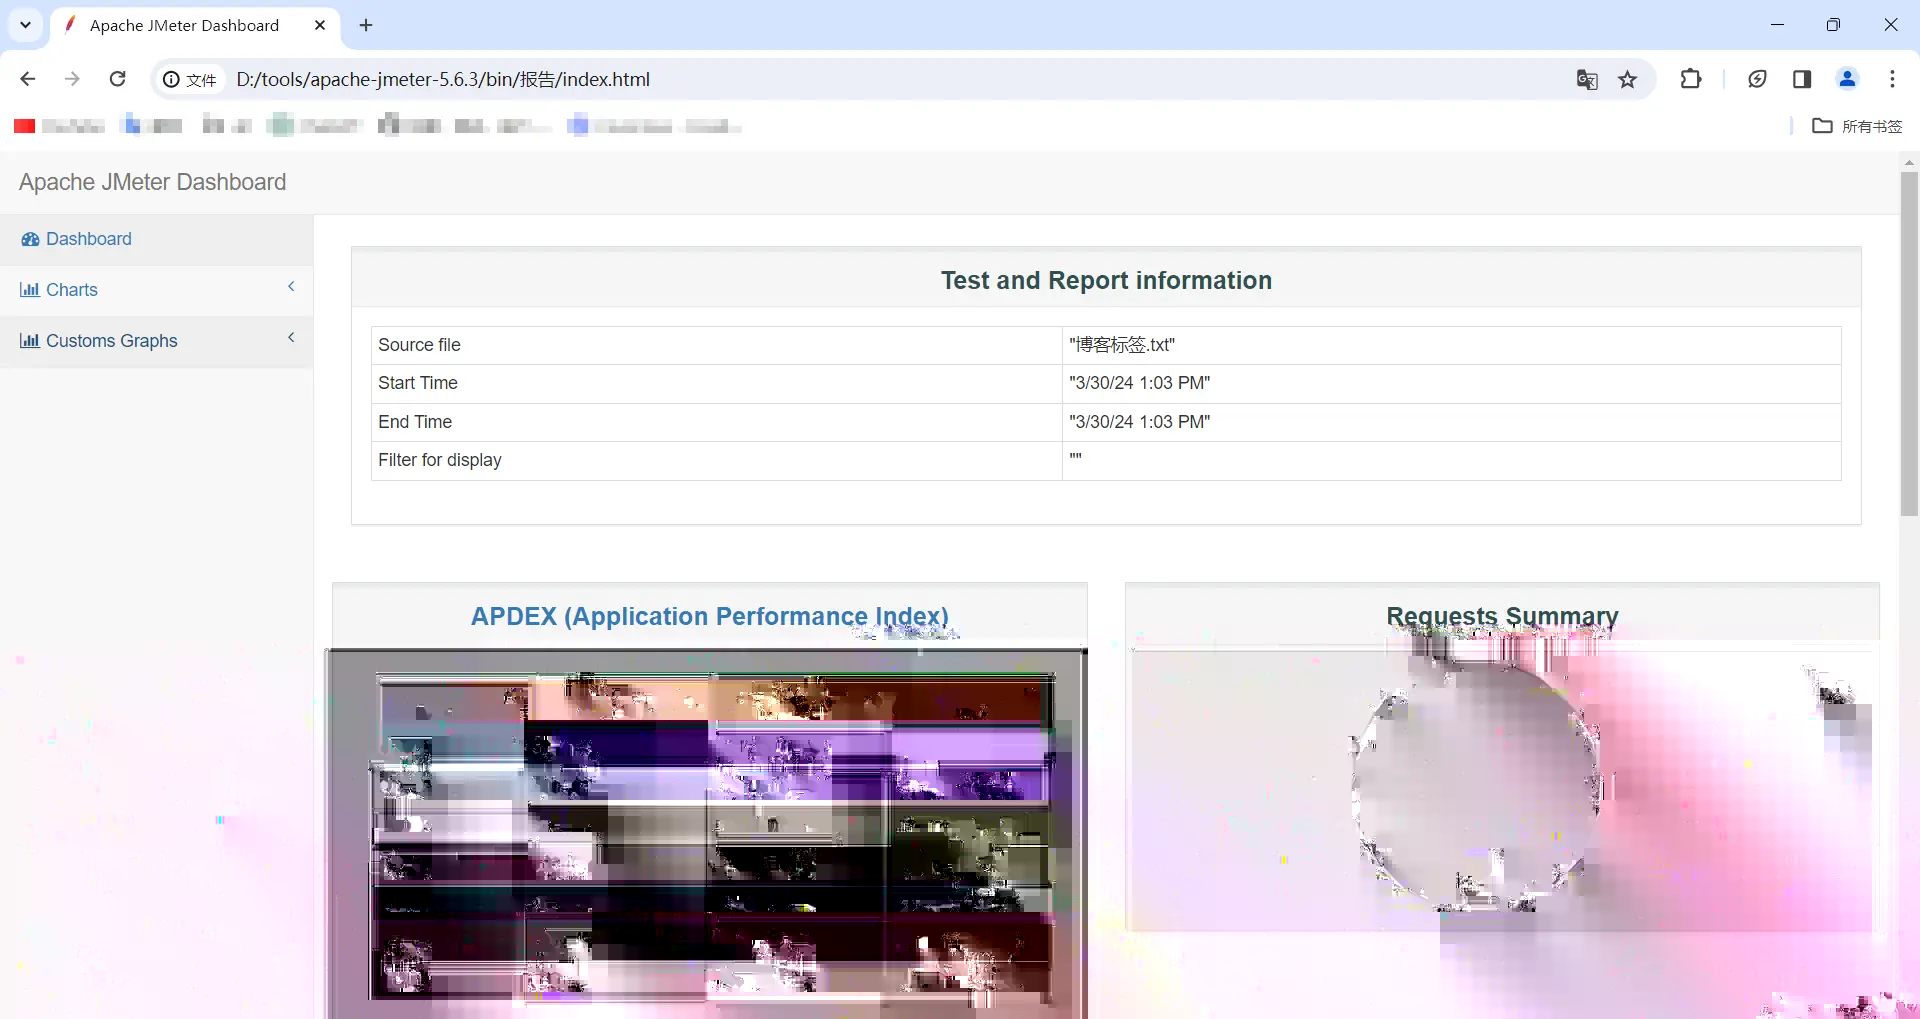The height and width of the screenshot is (1019, 1920).
Task: Open the Dashboard sidebar item
Action: click(156, 239)
